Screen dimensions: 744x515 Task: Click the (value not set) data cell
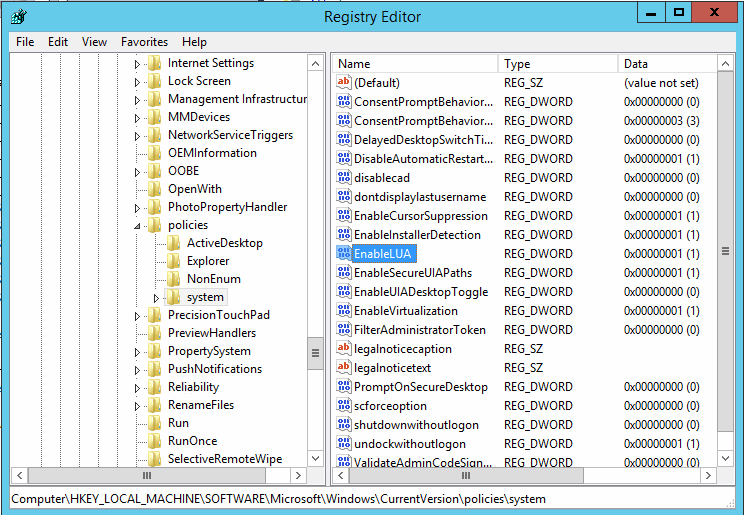click(661, 83)
